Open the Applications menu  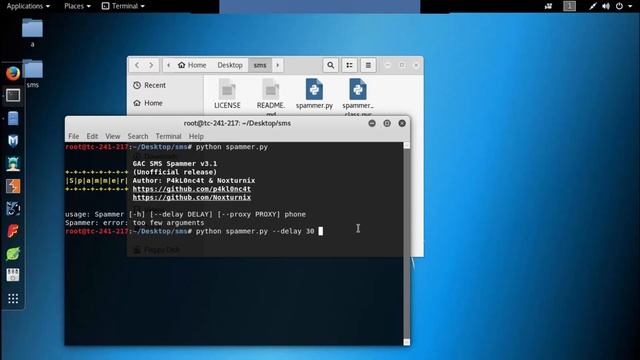(28, 6)
